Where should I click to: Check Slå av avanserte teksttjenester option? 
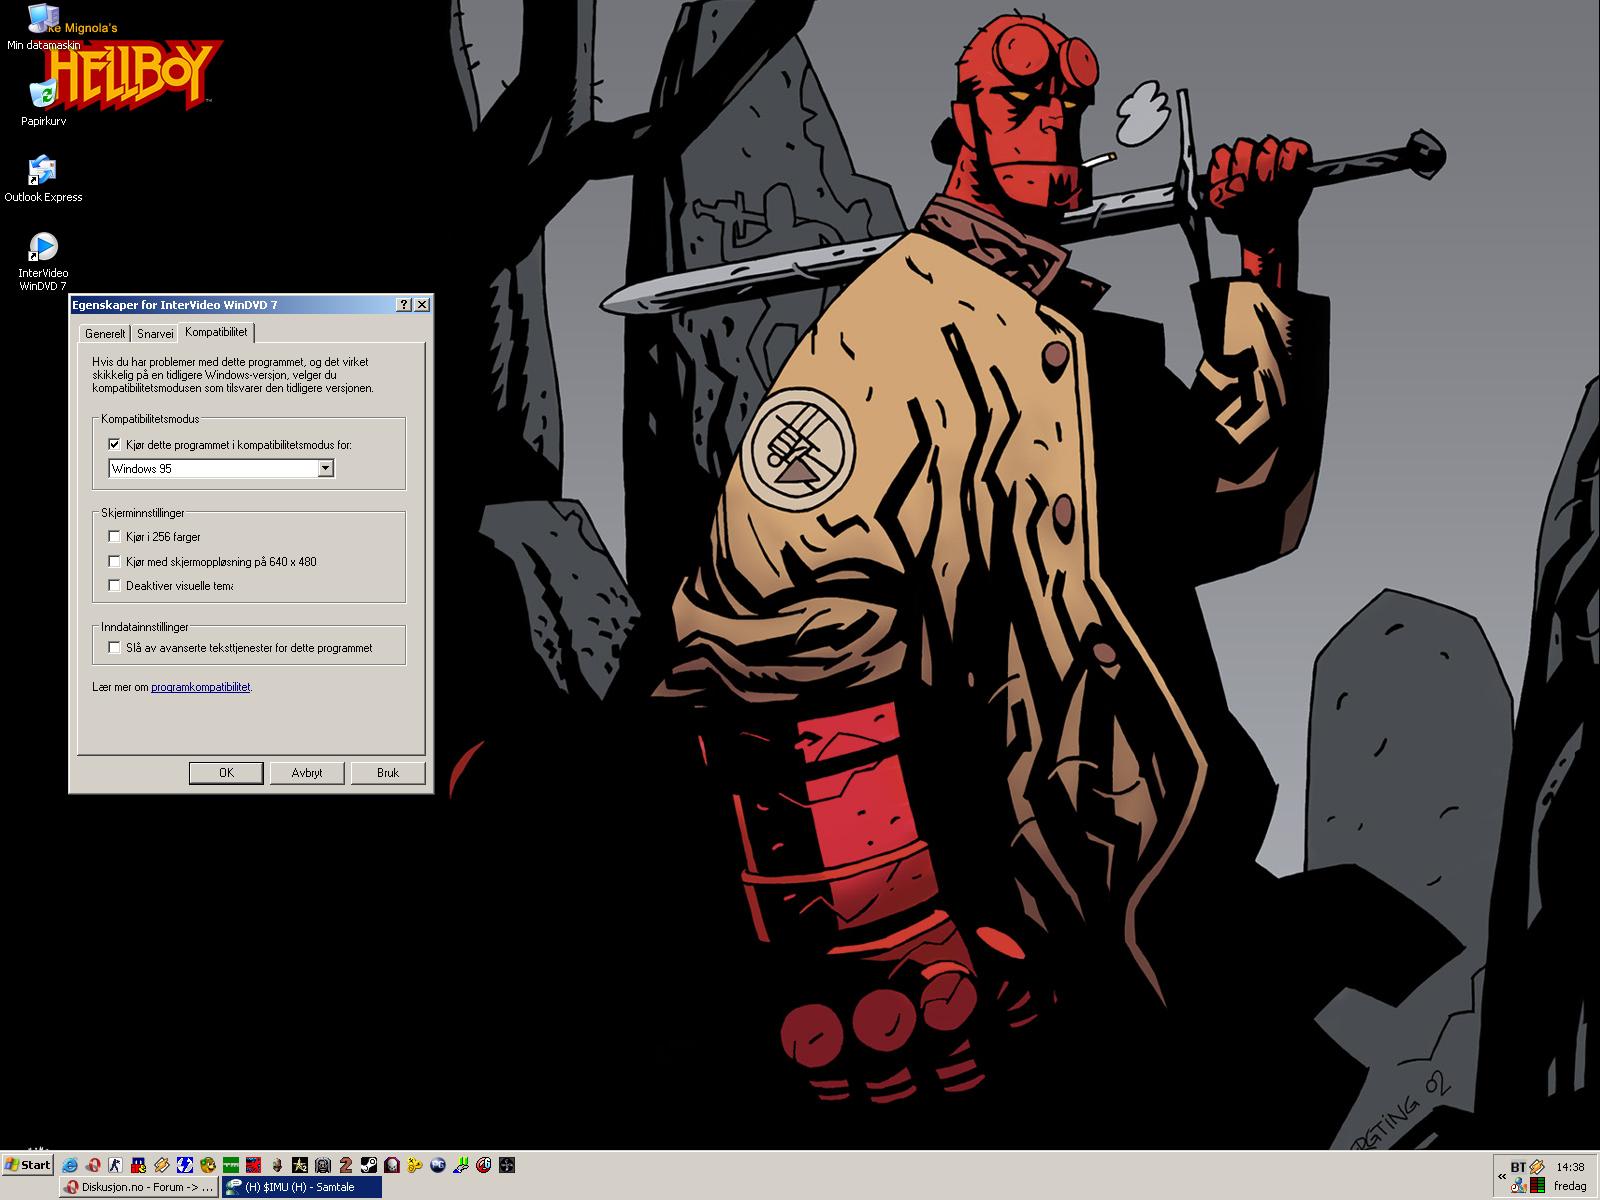tap(114, 648)
